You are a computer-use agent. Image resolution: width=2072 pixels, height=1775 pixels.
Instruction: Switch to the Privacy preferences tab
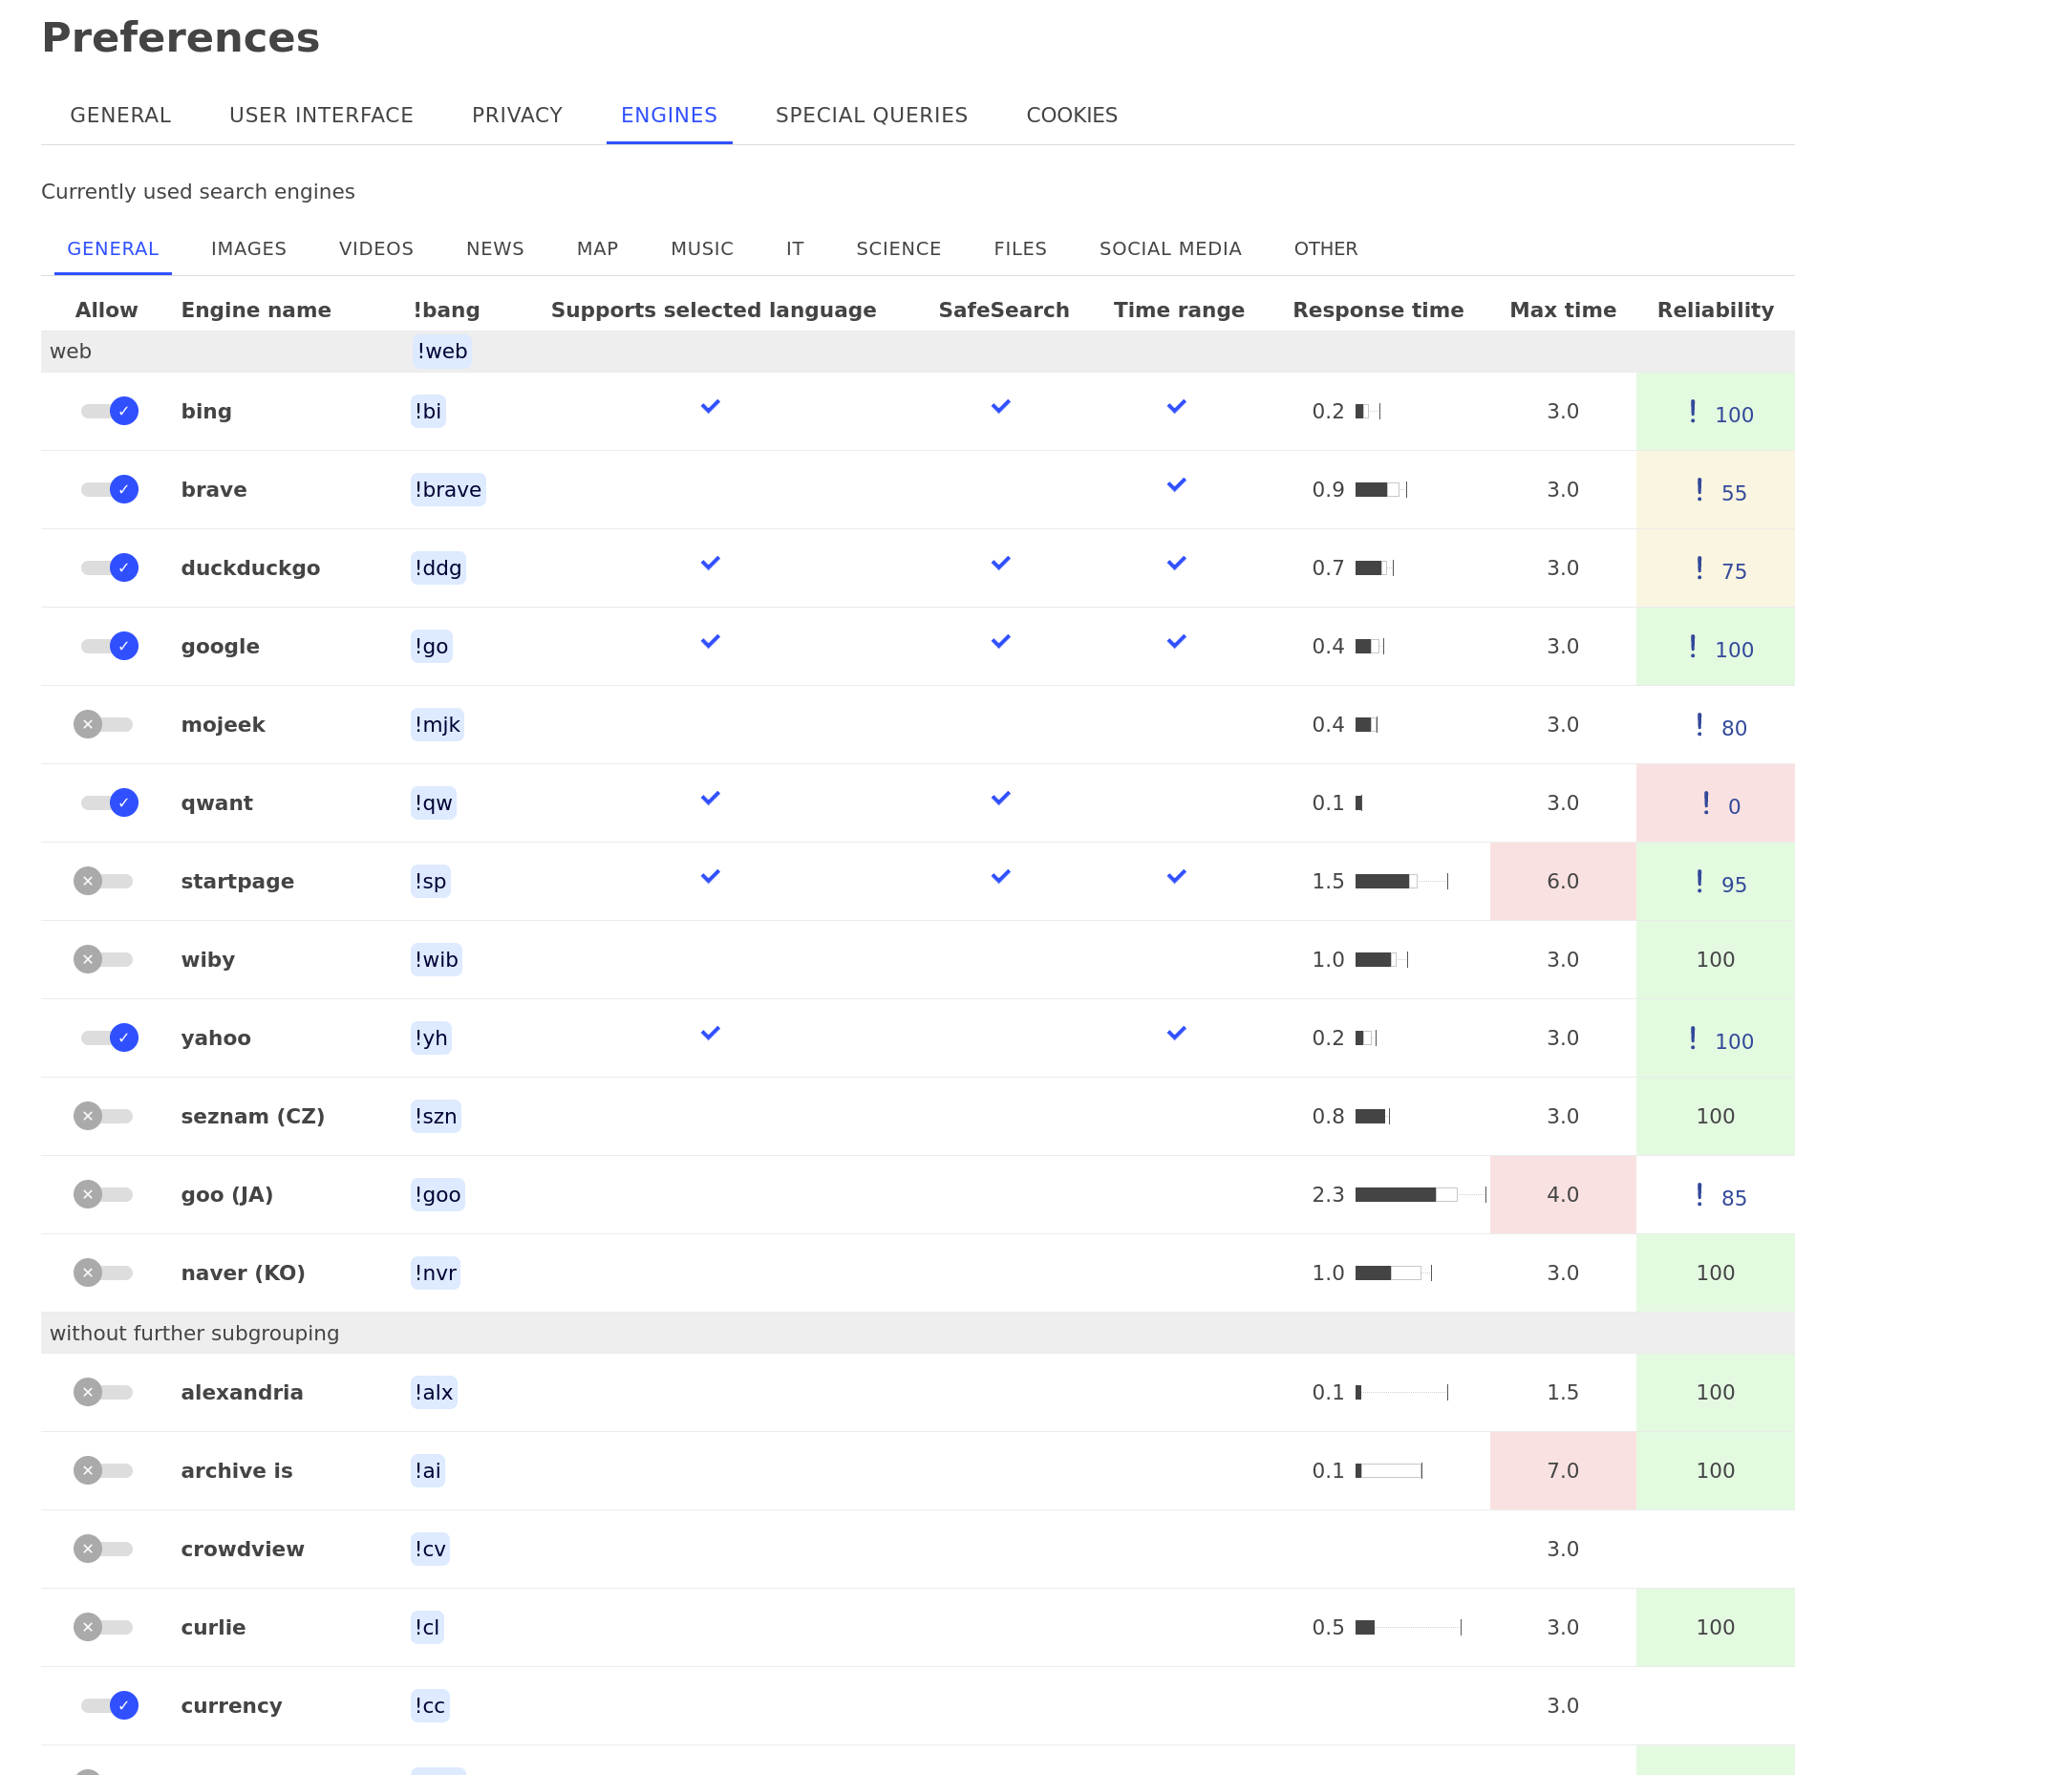[517, 115]
